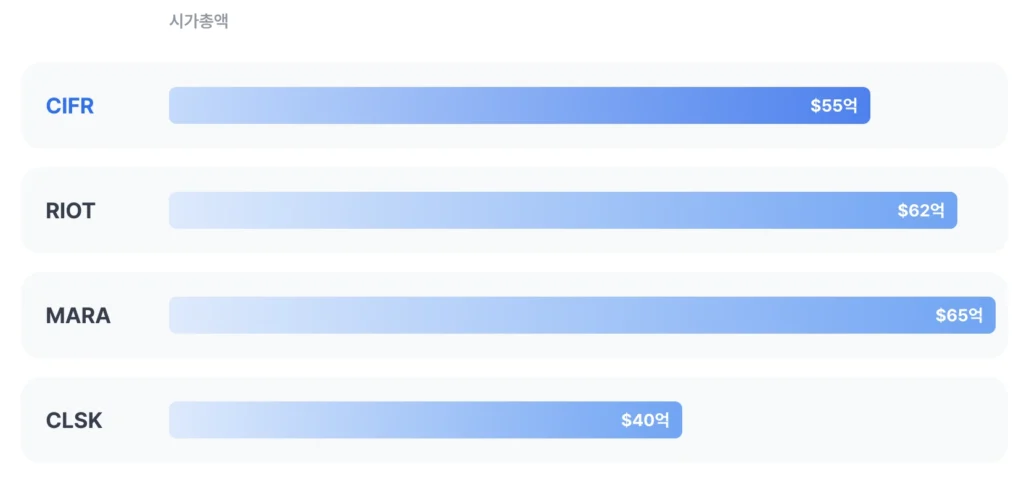Image resolution: width=1024 pixels, height=481 pixels.
Task: Click empty card space right of the RIOT bar
Action: 980,211
